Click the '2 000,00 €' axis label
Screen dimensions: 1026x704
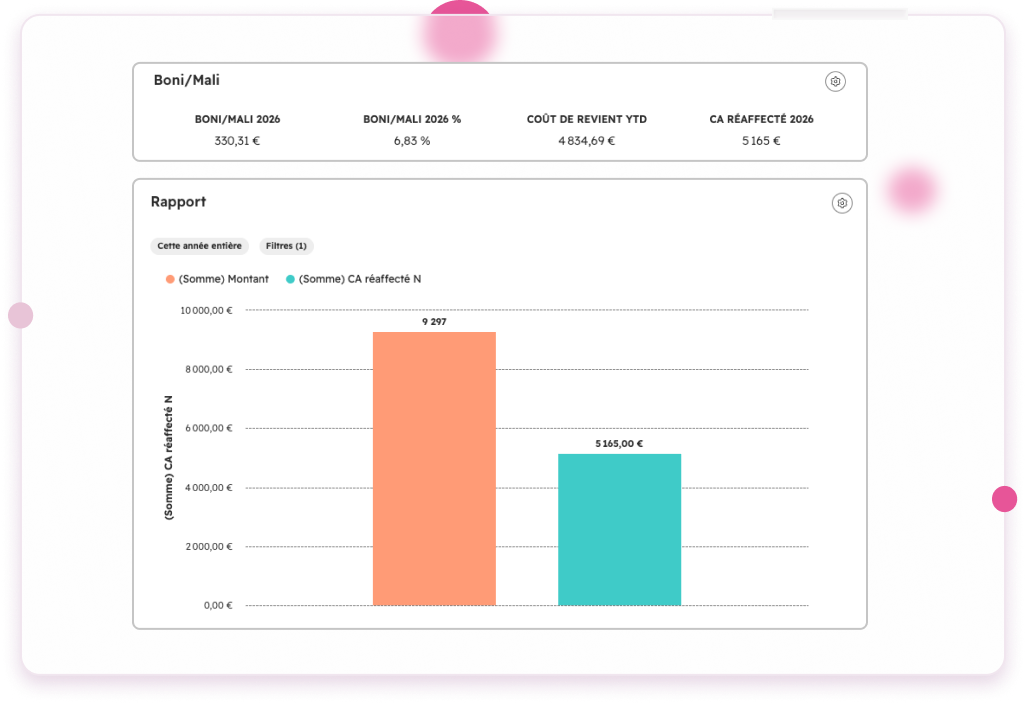click(x=209, y=547)
